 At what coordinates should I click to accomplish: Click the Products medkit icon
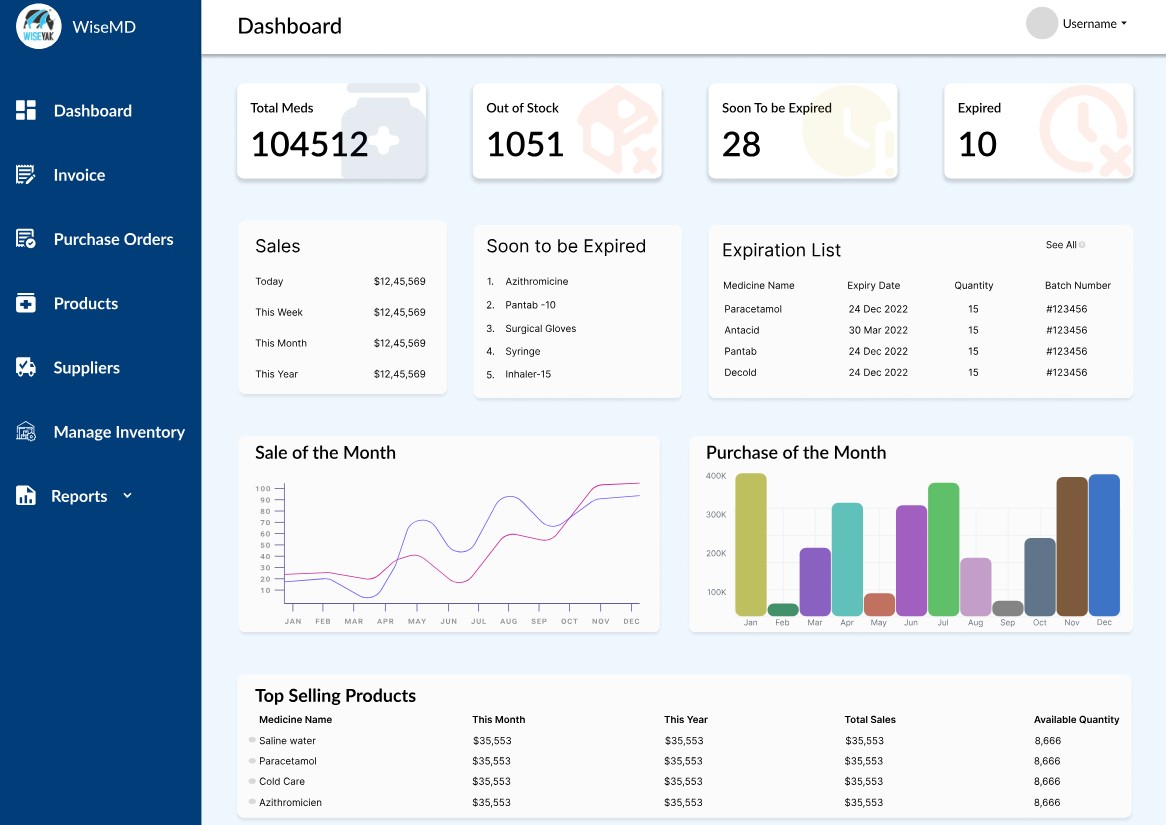[x=26, y=303]
